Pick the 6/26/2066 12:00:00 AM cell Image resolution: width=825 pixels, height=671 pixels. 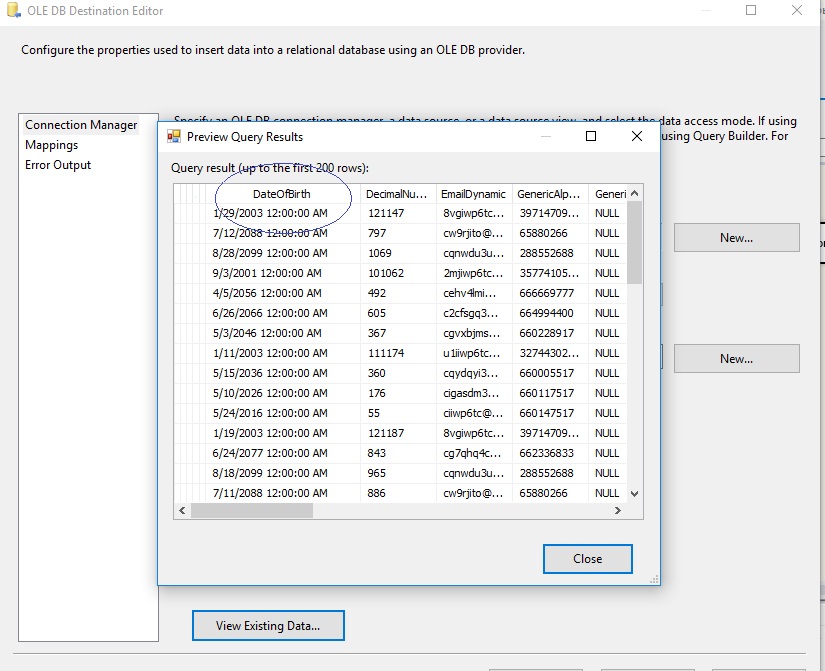[283, 313]
